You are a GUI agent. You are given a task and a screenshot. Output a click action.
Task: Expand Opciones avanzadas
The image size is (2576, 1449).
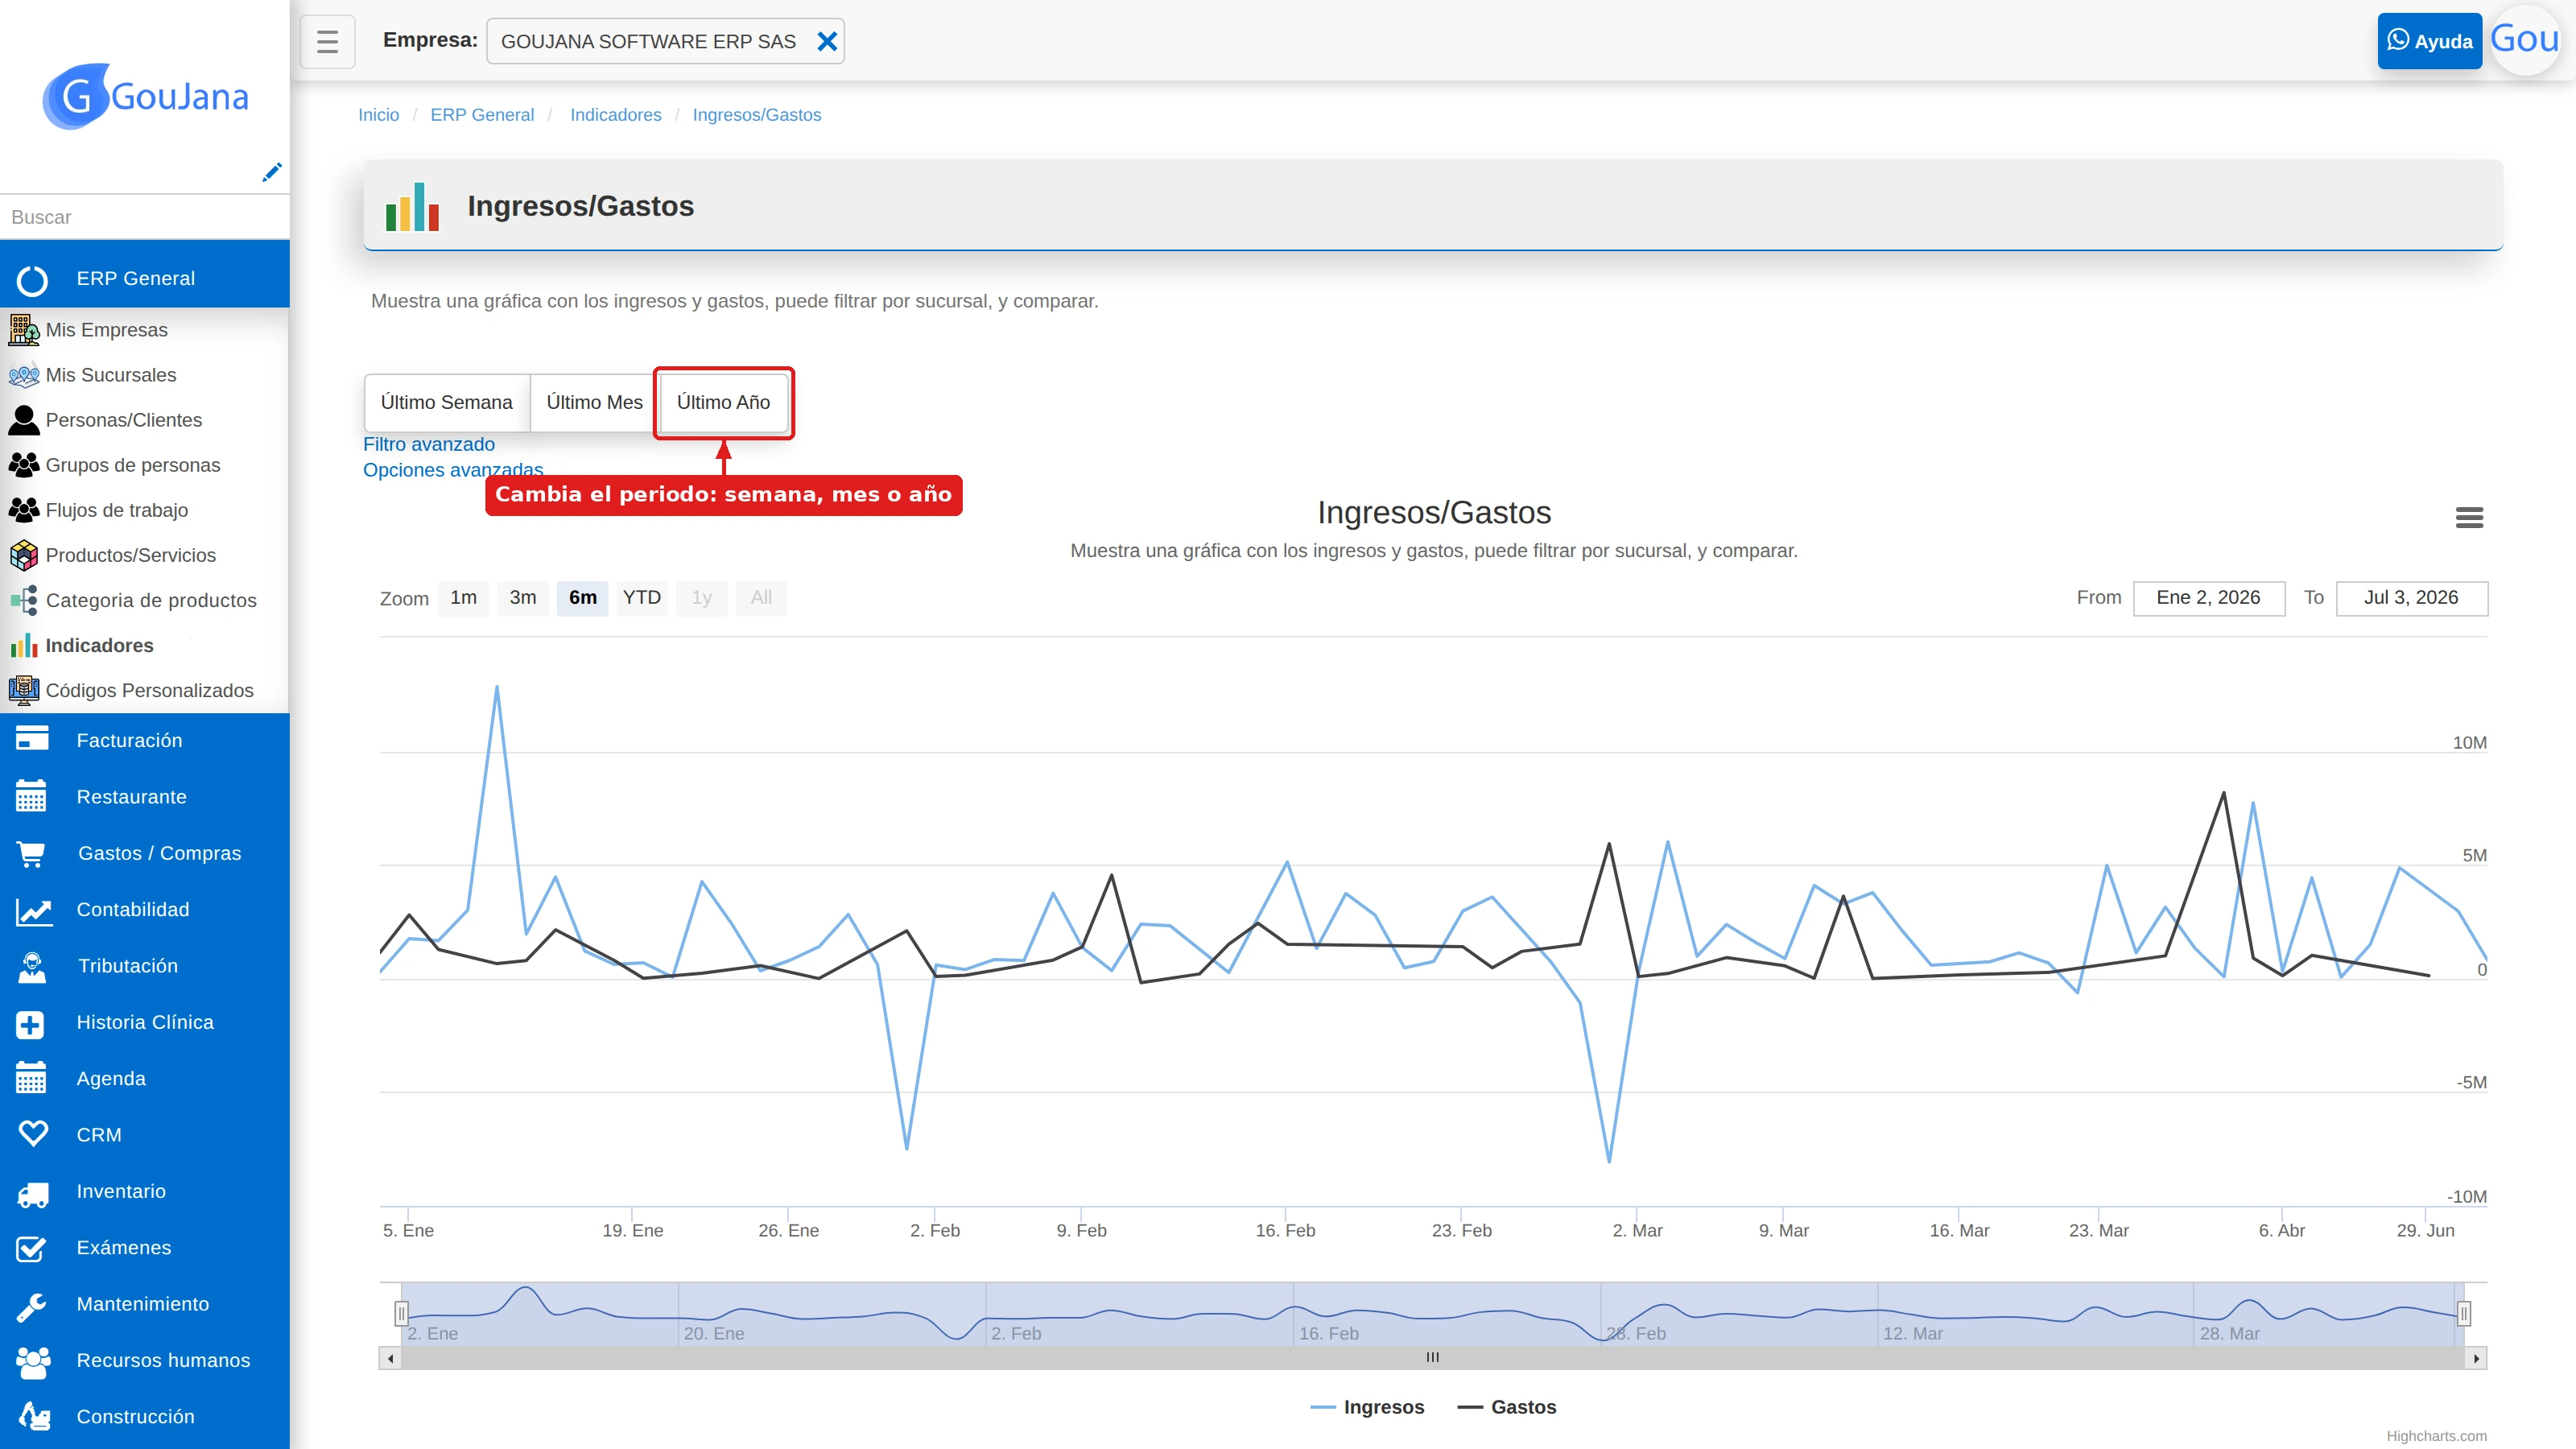point(453,470)
